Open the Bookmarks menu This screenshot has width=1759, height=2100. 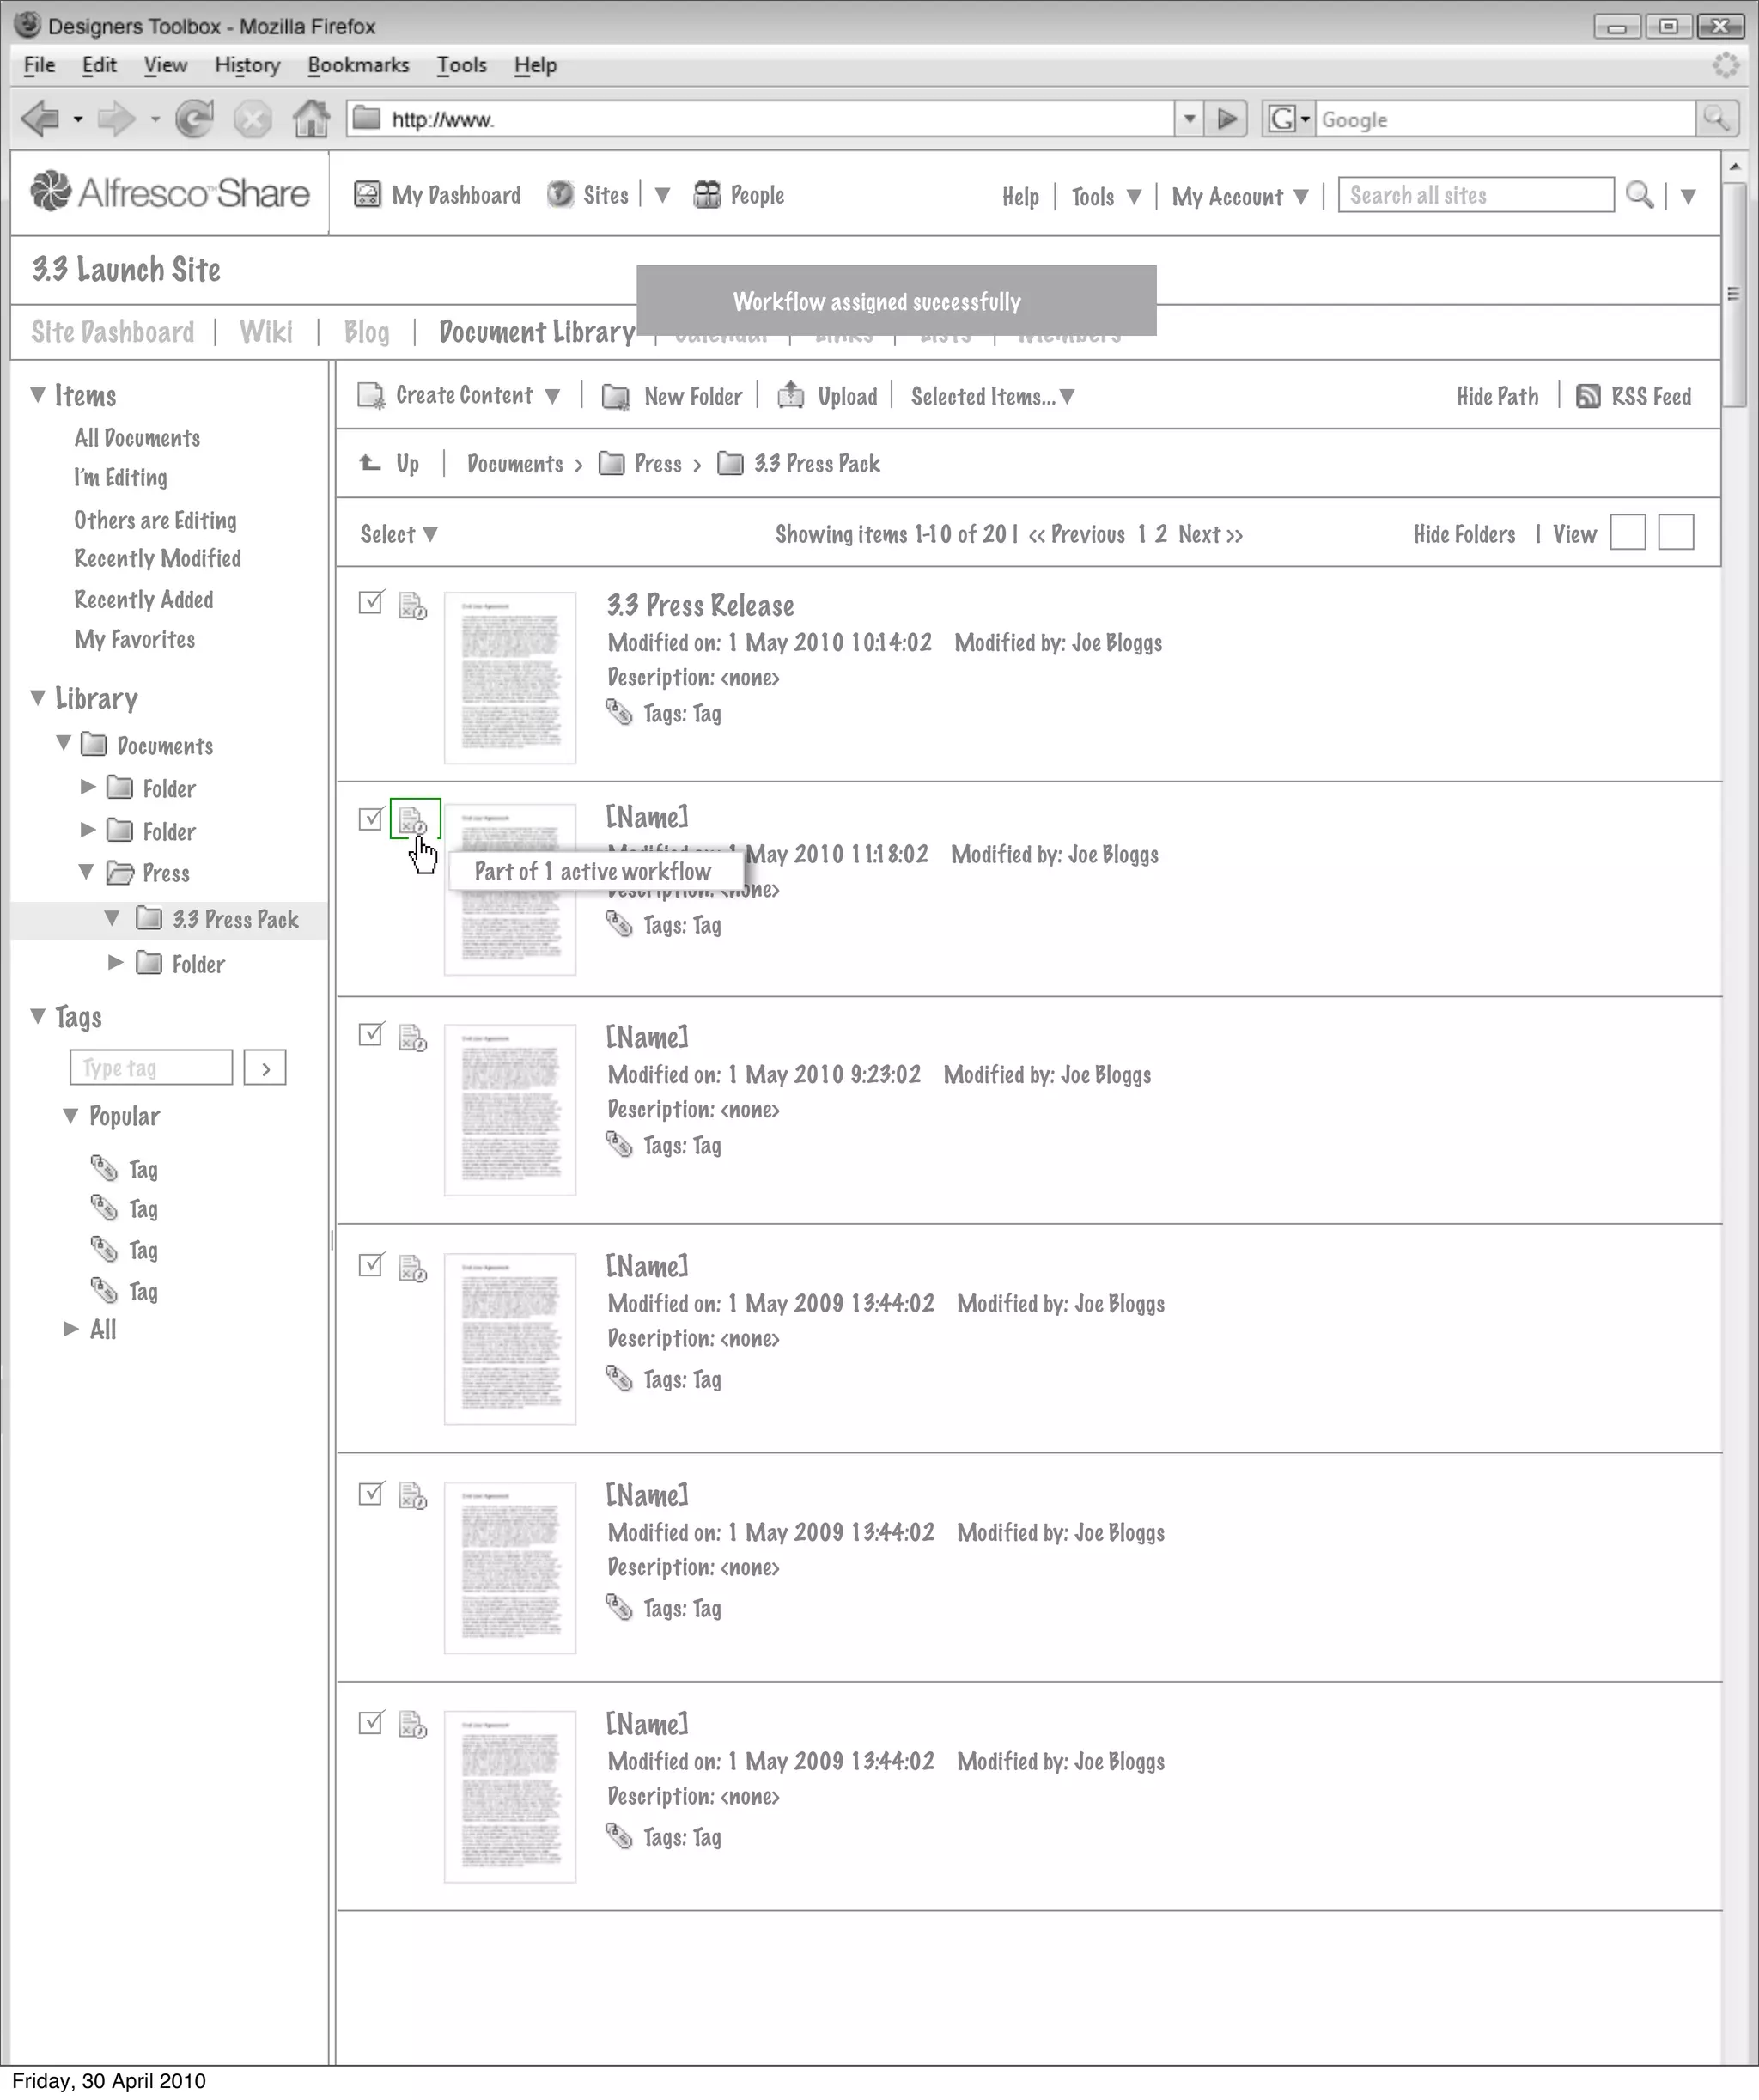click(x=358, y=65)
